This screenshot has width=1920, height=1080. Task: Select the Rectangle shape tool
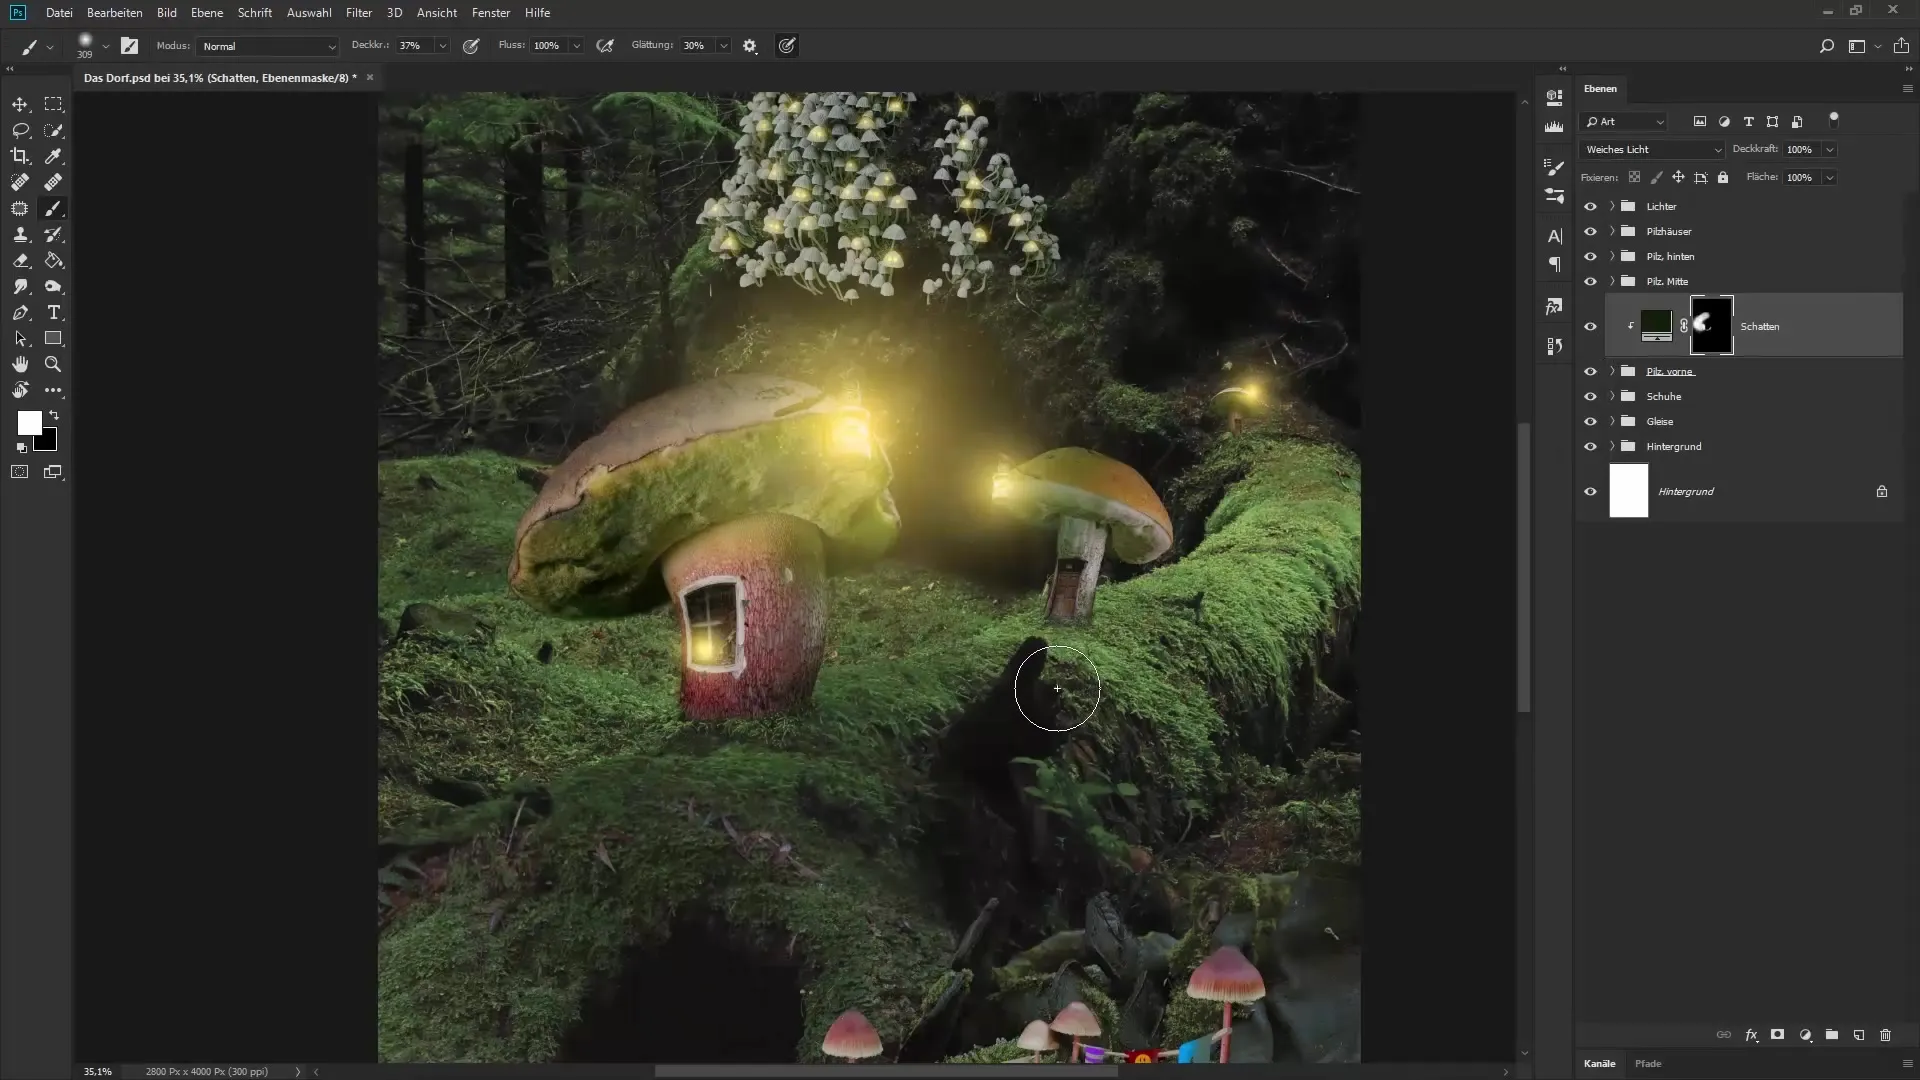53,338
